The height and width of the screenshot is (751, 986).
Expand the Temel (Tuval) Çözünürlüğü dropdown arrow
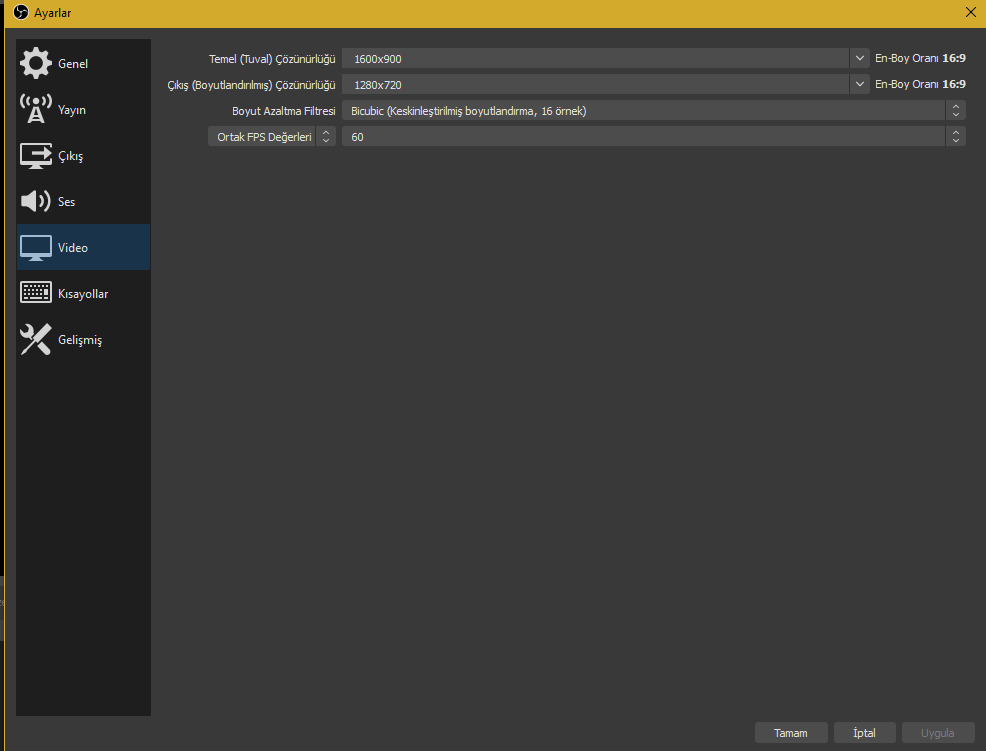click(860, 58)
